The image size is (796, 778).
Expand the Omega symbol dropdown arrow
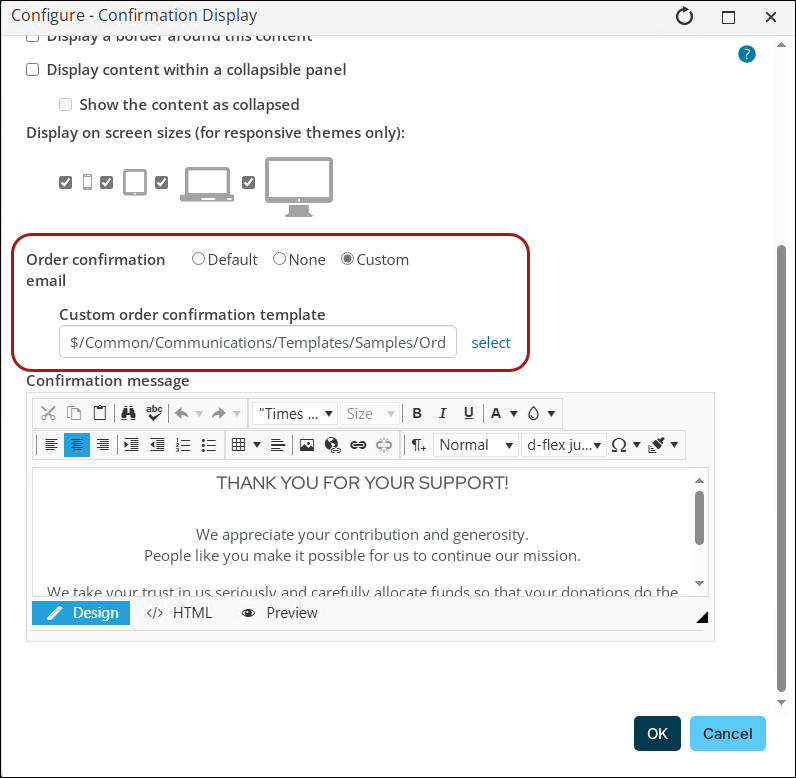(x=637, y=445)
